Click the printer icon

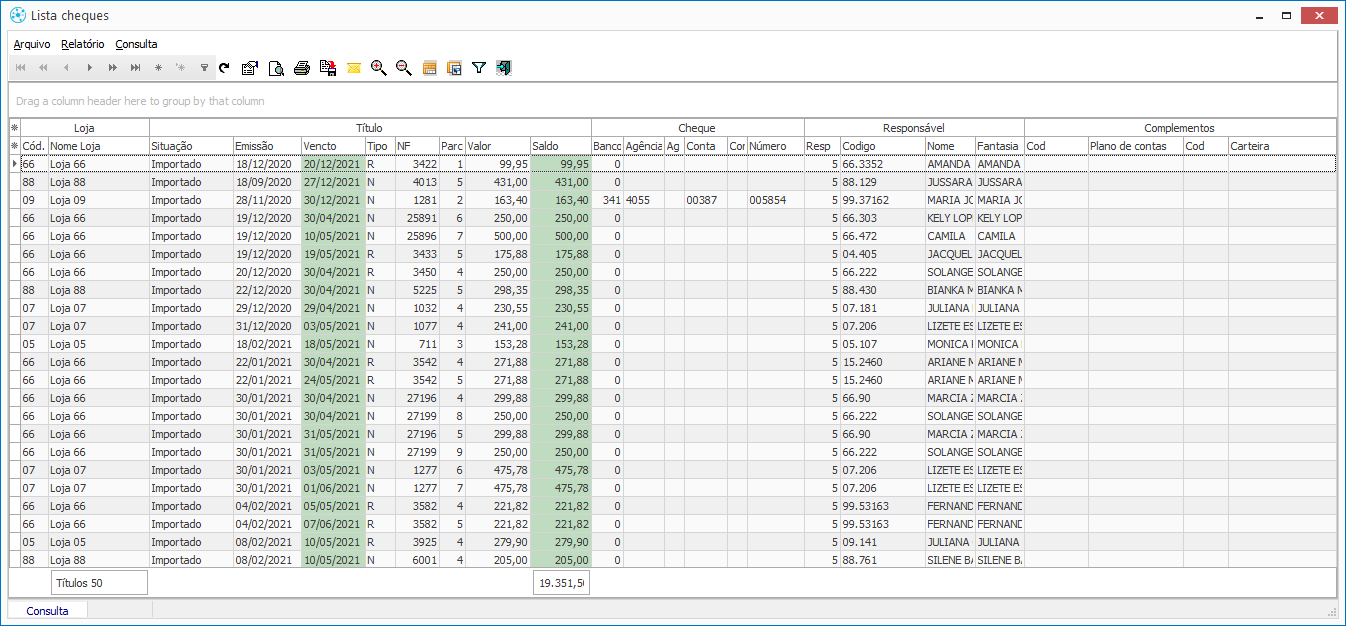coord(301,68)
